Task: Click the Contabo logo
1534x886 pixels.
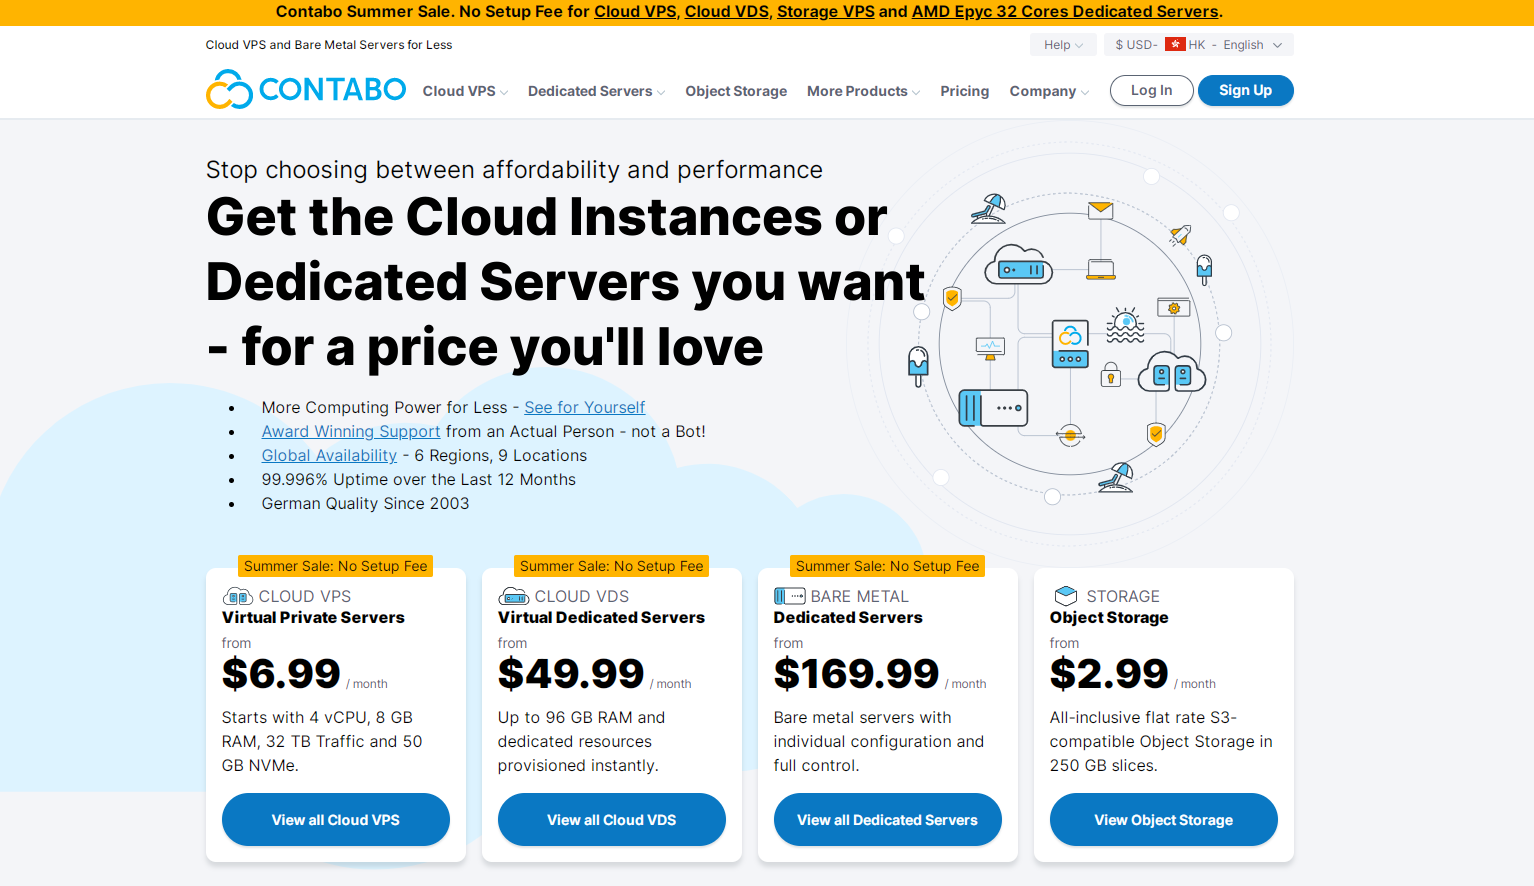Action: click(306, 89)
